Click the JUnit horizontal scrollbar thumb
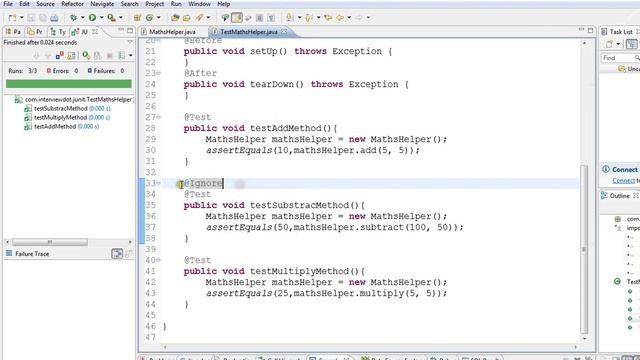The width and height of the screenshot is (640, 360). pyautogui.click(x=49, y=242)
